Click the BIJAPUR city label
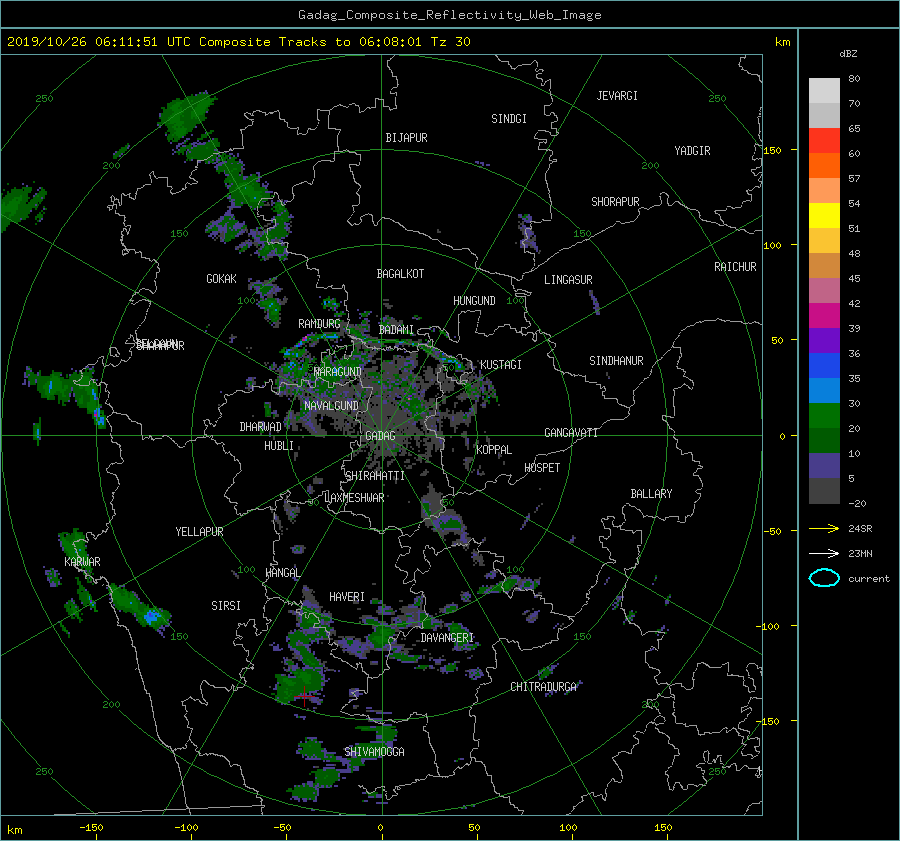The width and height of the screenshot is (900, 841). [406, 138]
